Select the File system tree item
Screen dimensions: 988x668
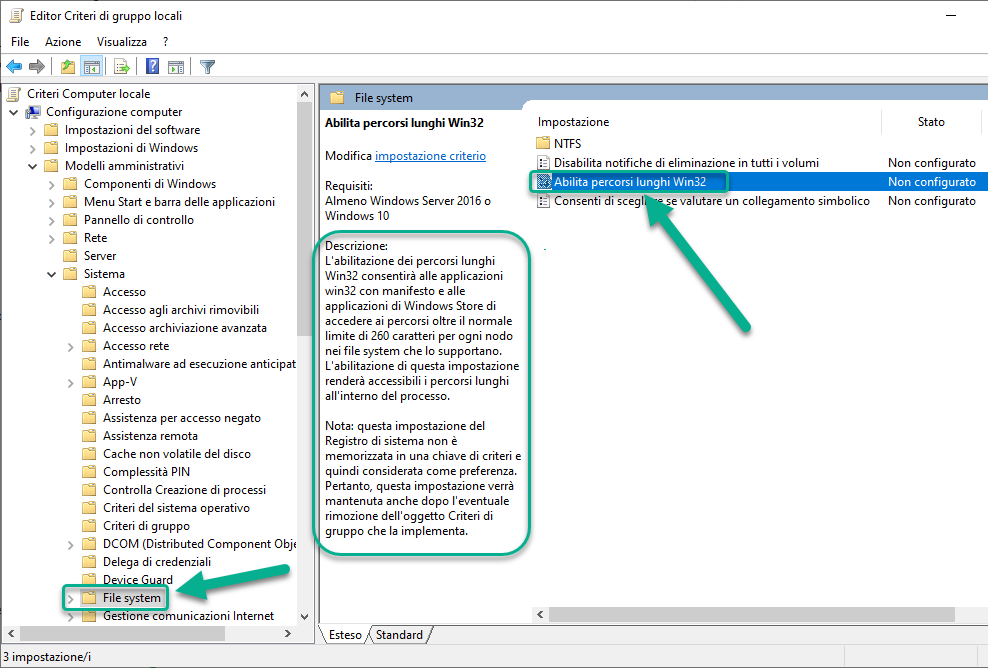coord(132,598)
